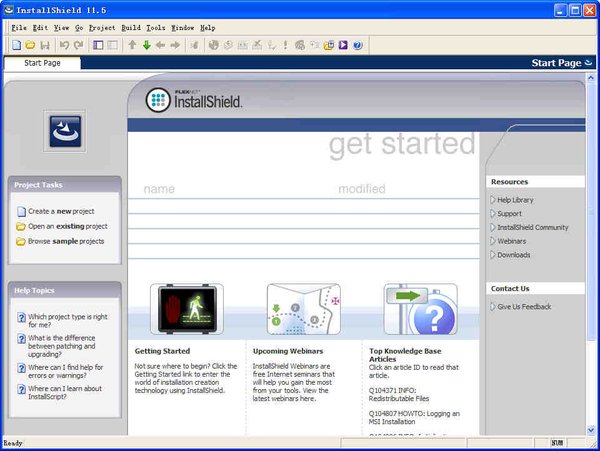Open the Go menu

(x=79, y=28)
